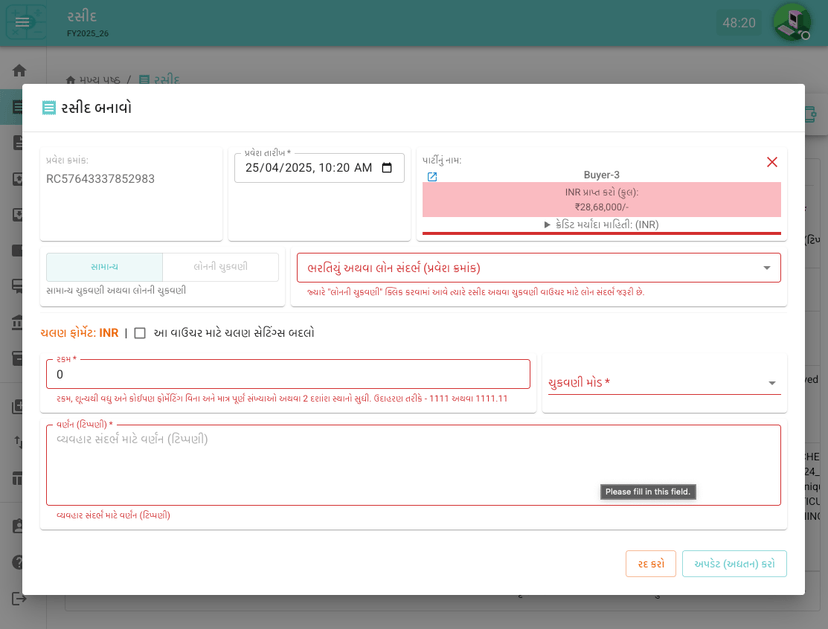Open the hamburger navigation menu
Screen dimensions: 828x629
coord(22,22)
